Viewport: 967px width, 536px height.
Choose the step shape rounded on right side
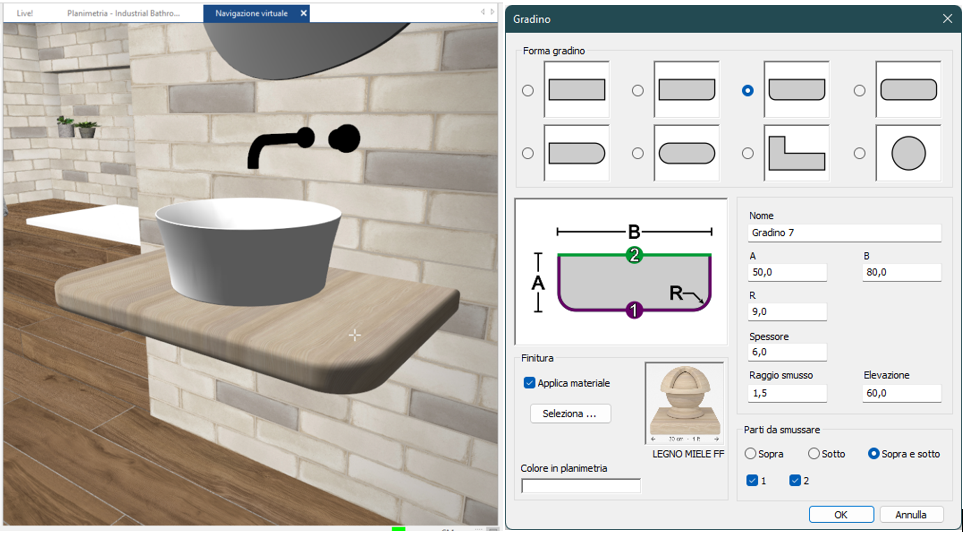(577, 153)
